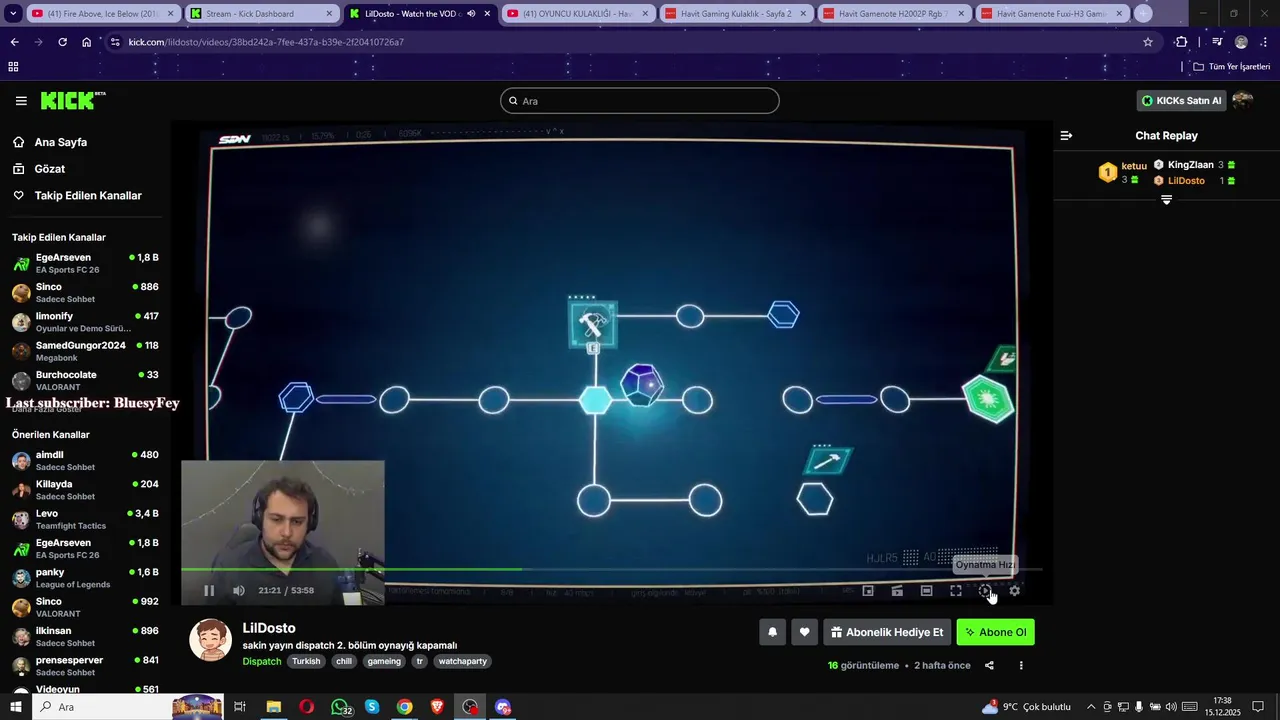Viewport: 1280px width, 720px height.
Task: Toggle picture-in-picture mode in the player
Action: tap(868, 591)
